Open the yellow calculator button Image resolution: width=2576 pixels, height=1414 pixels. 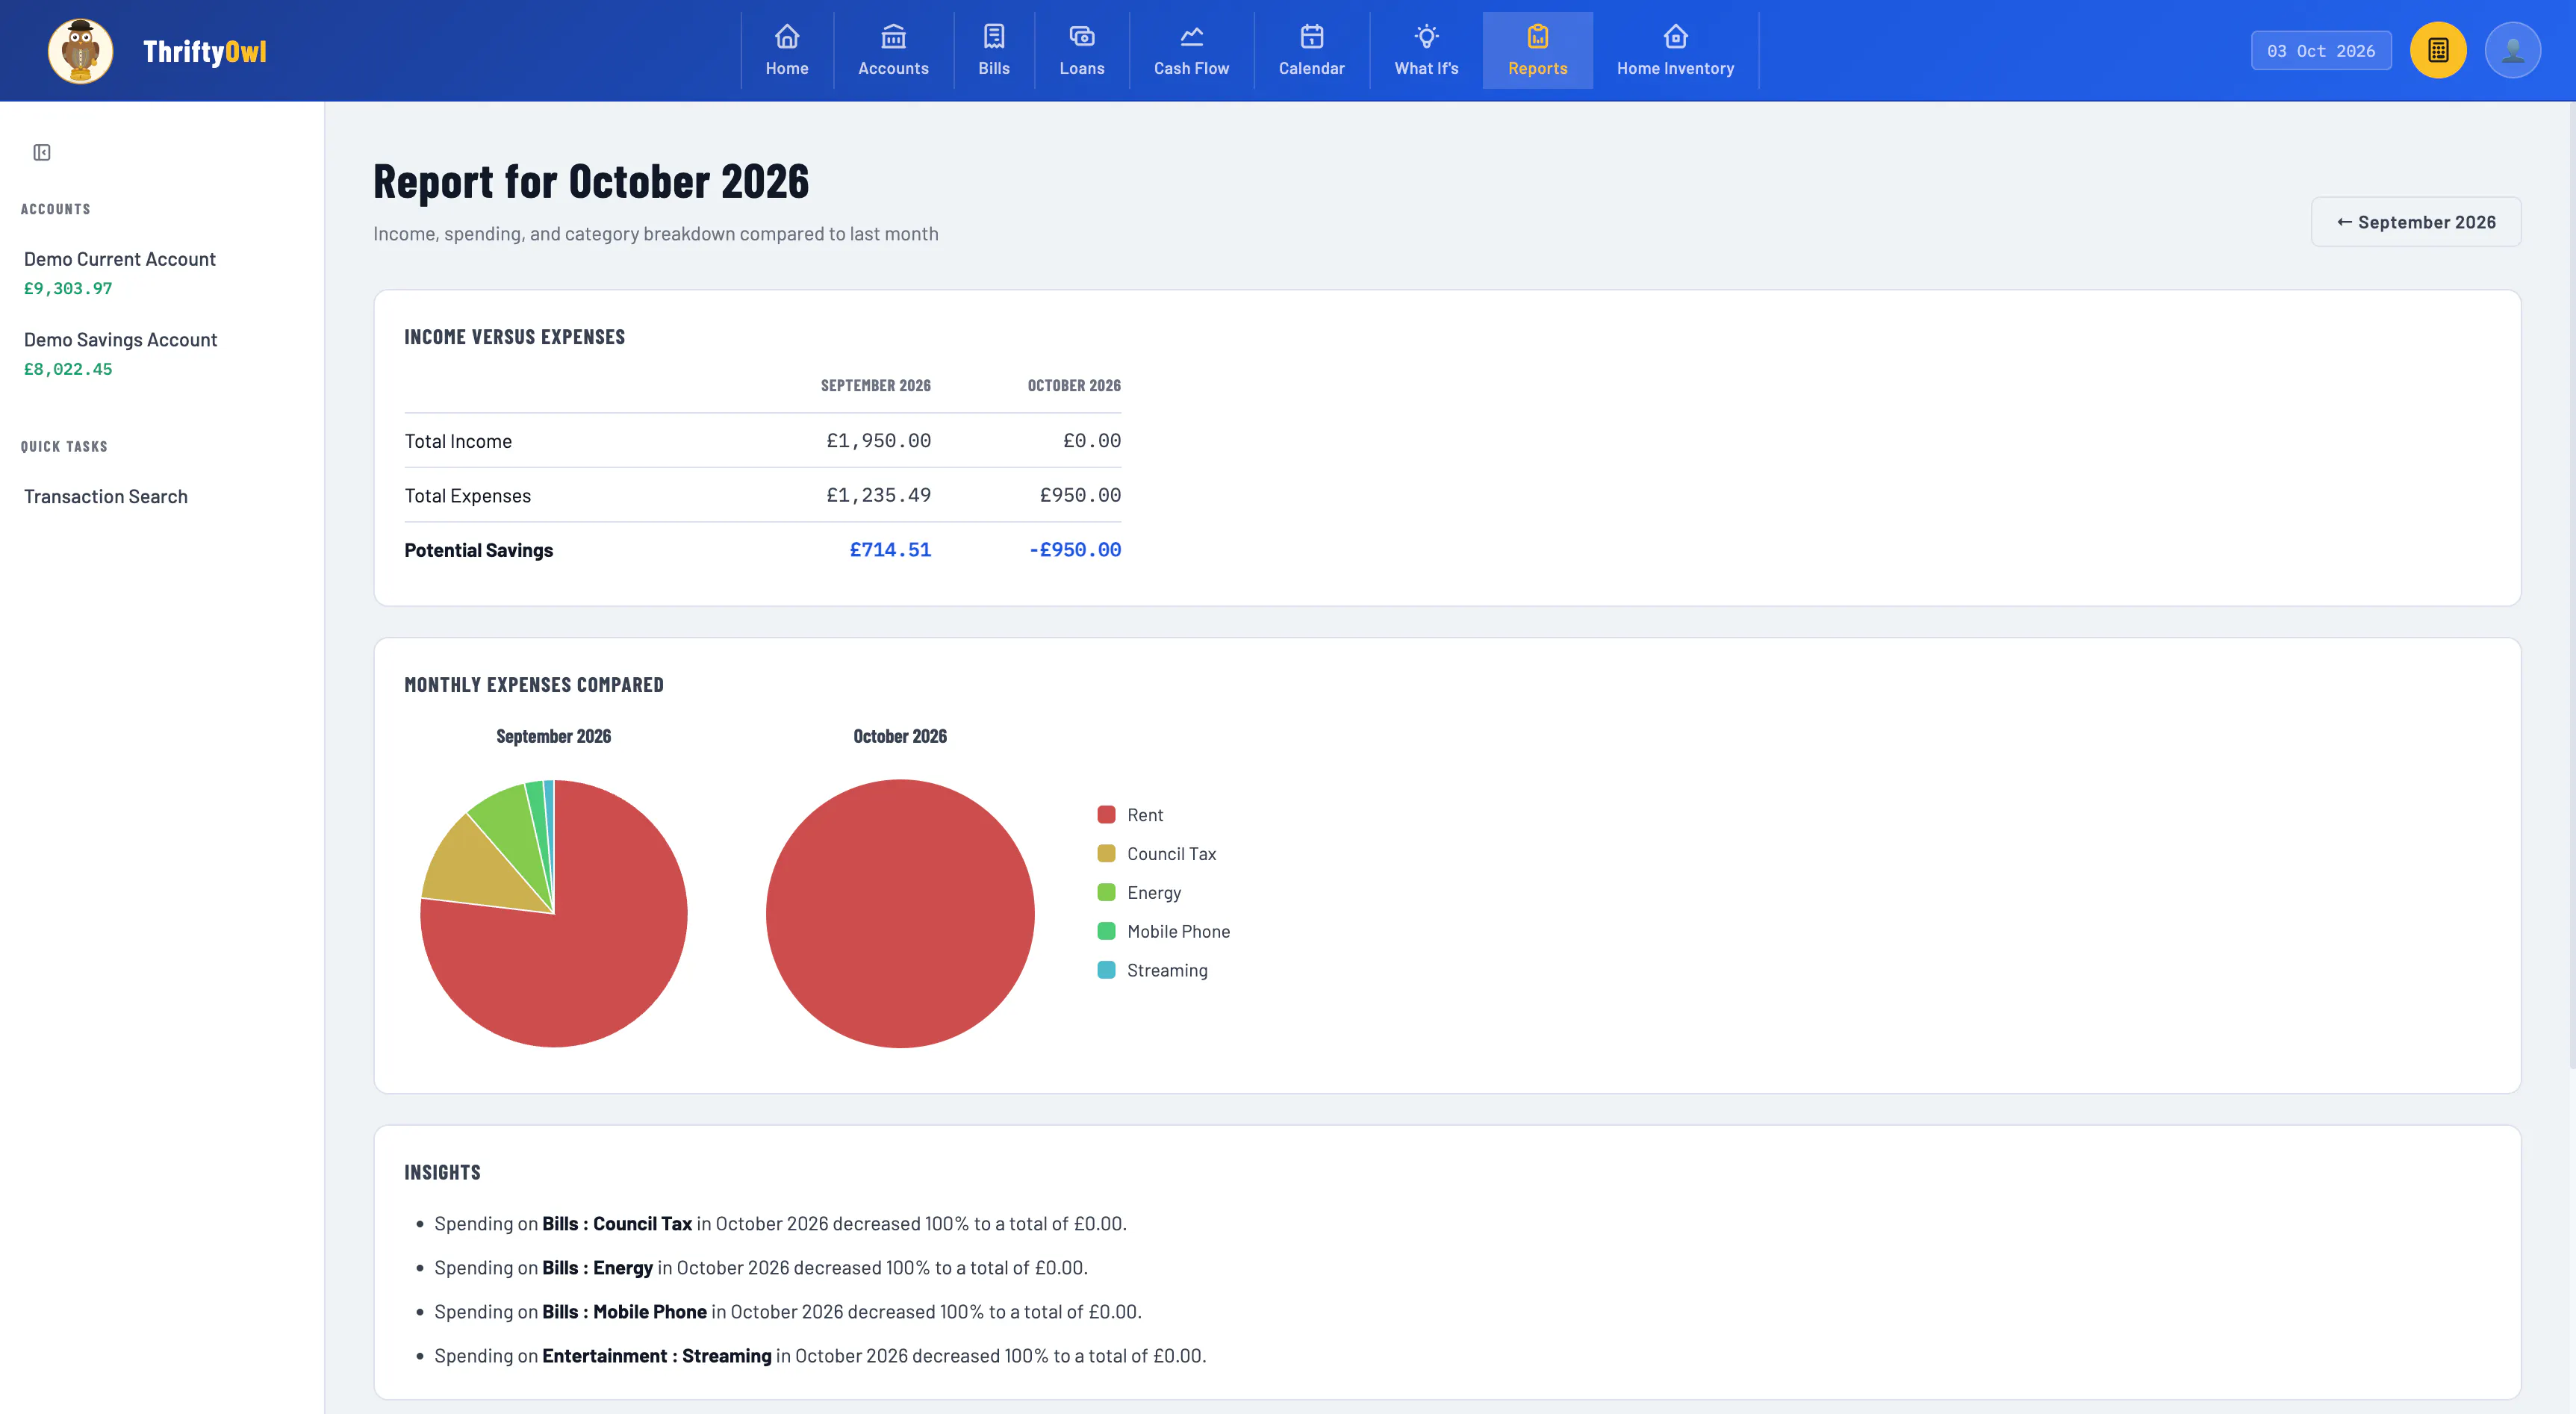click(x=2438, y=50)
